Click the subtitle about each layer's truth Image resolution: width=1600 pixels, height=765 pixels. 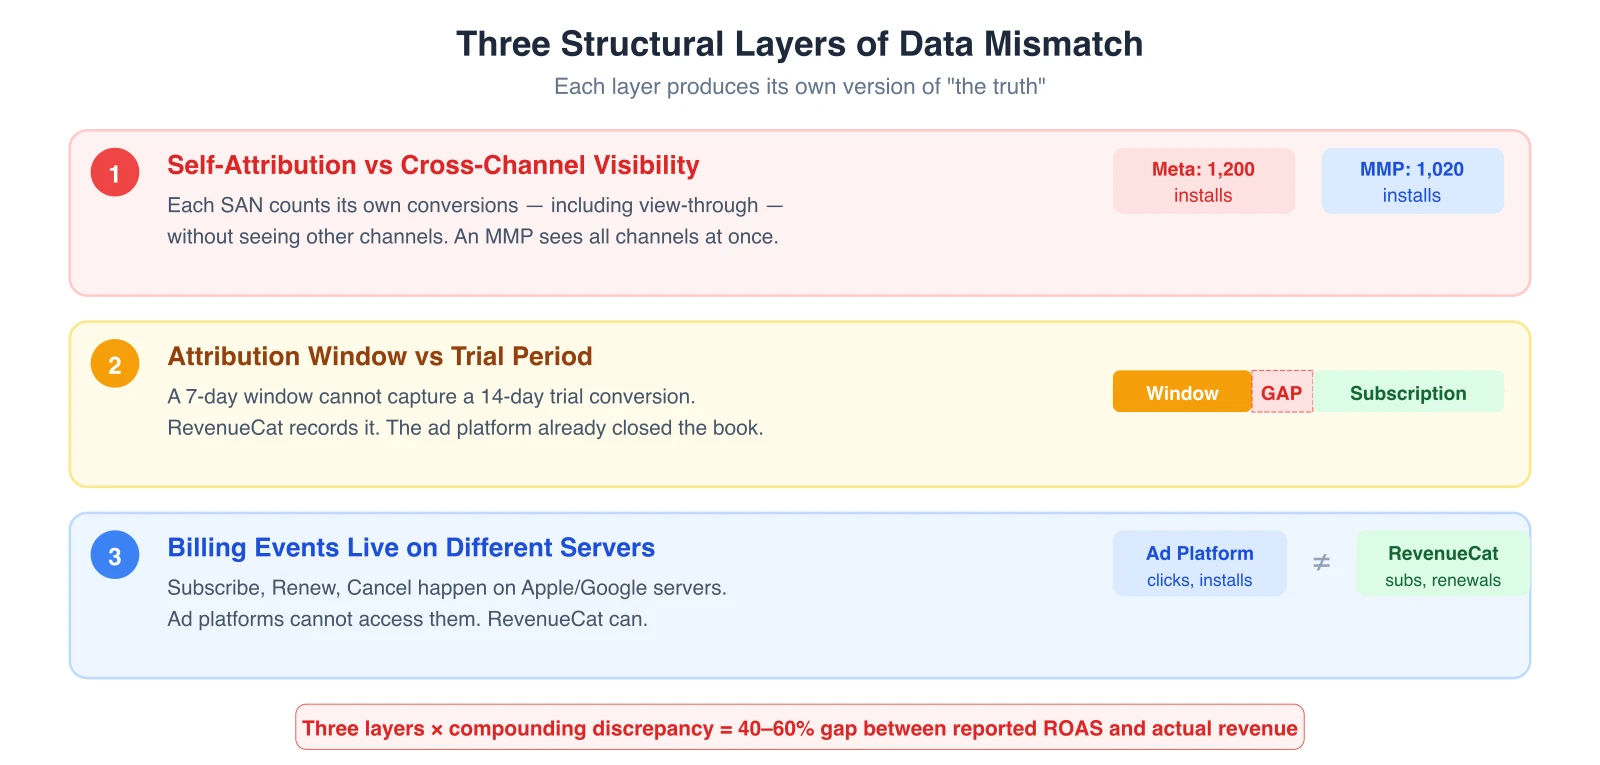click(x=800, y=87)
